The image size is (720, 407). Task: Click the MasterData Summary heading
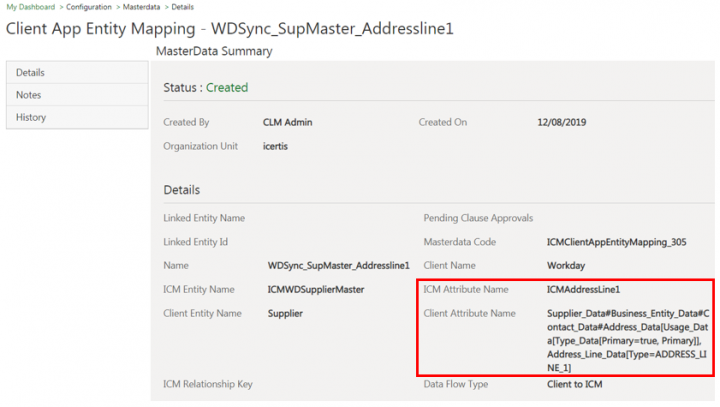click(x=214, y=51)
